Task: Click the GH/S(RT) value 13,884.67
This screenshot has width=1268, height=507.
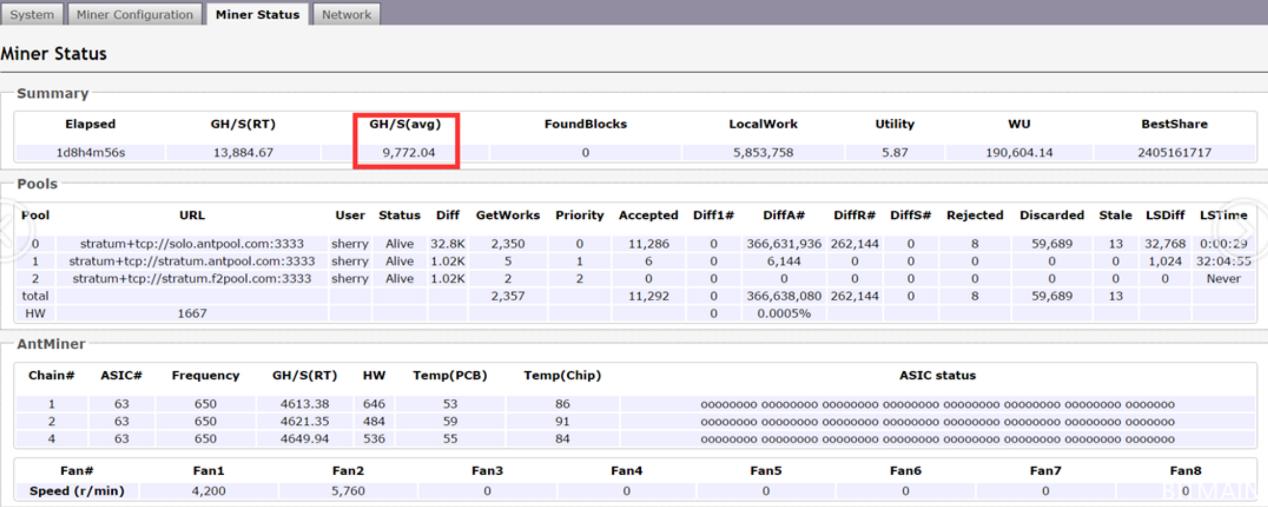Action: click(243, 153)
